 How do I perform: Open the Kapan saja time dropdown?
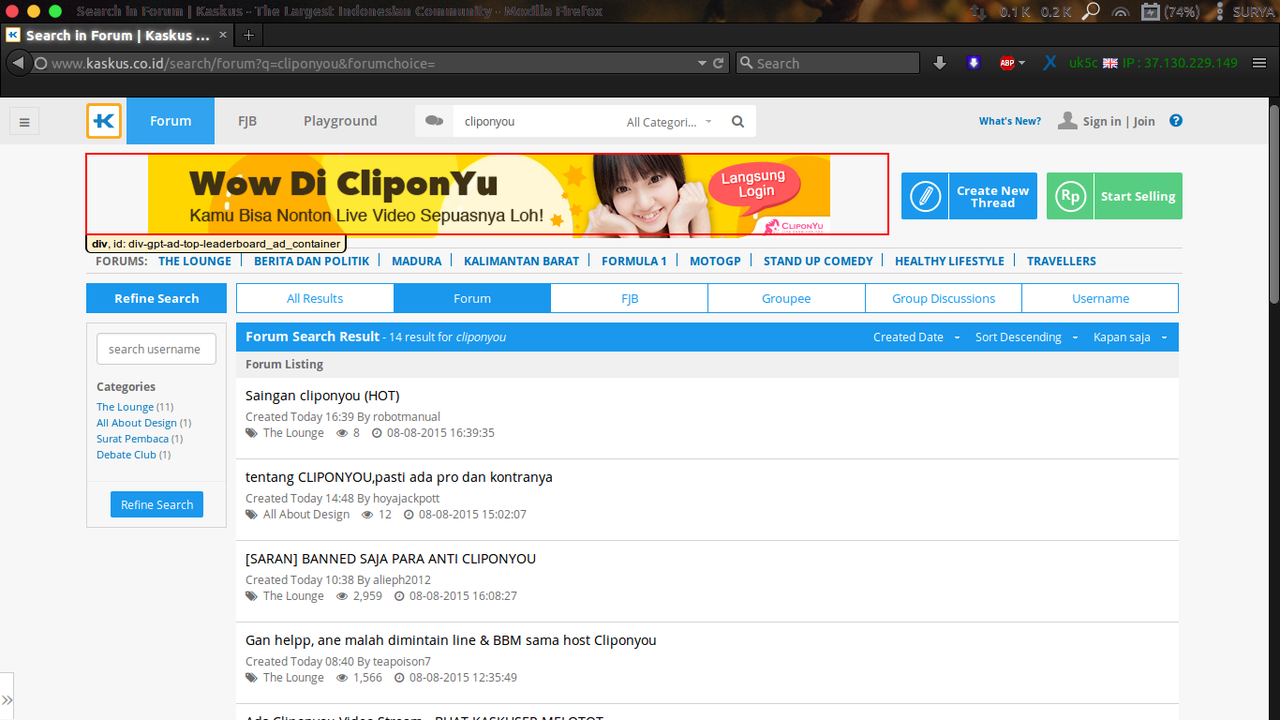coord(1130,337)
